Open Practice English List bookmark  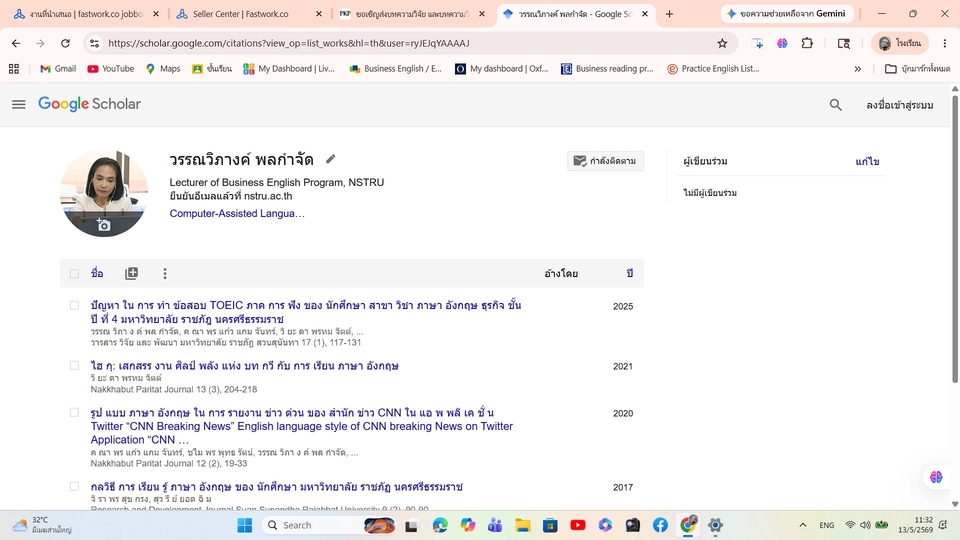(713, 69)
